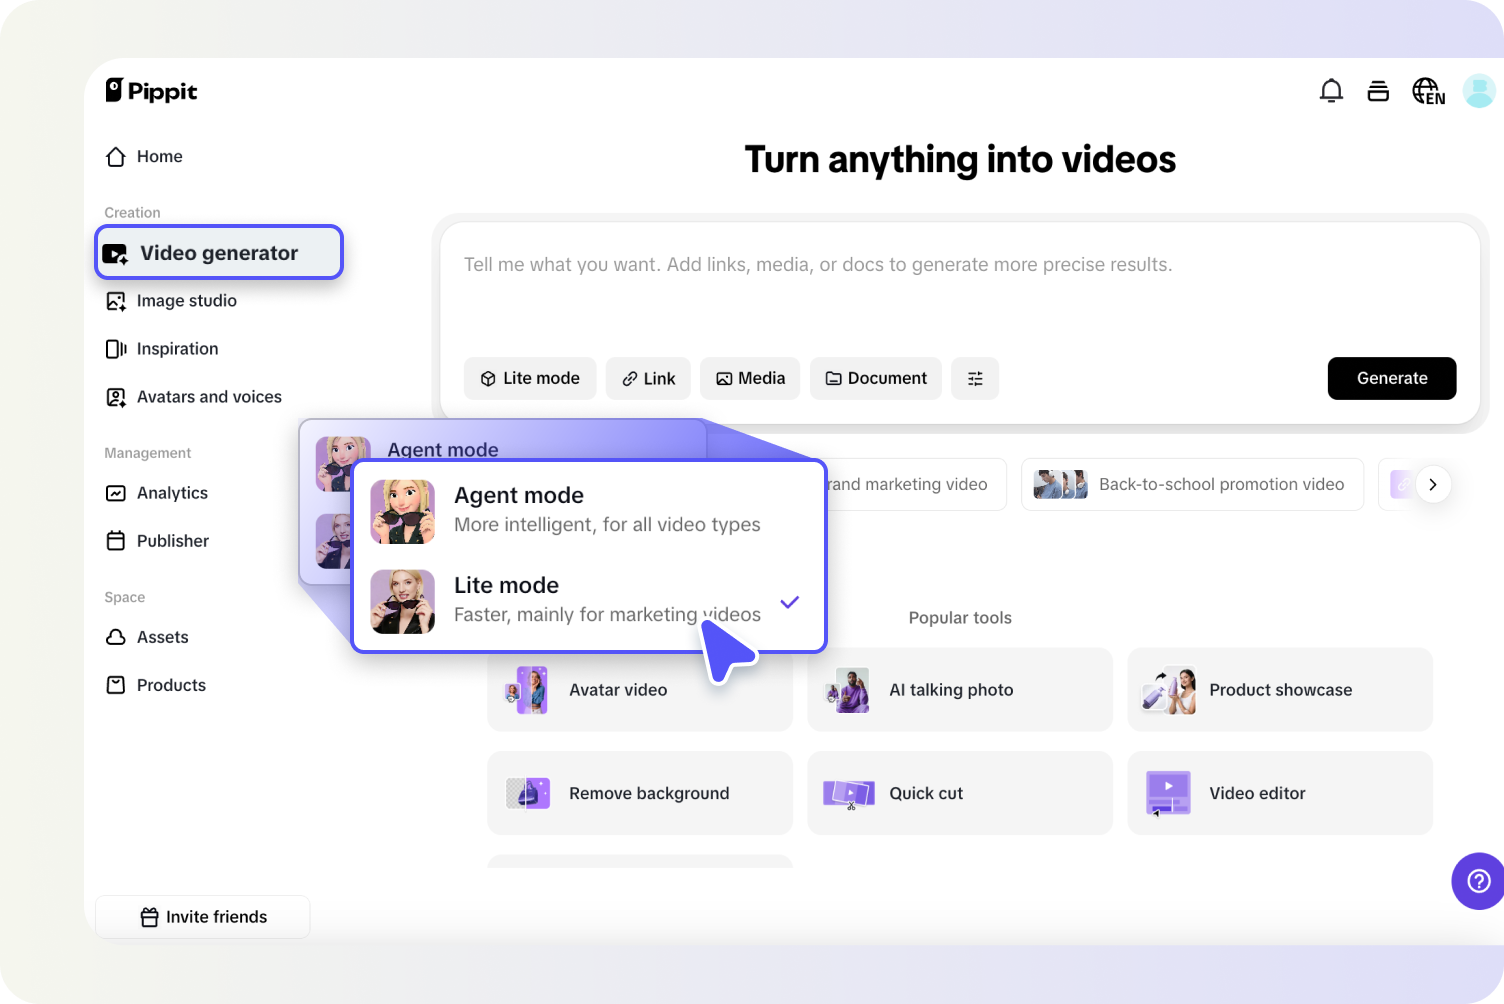Open Products in the sidebar
Image resolution: width=1504 pixels, height=1004 pixels.
pyautogui.click(x=156, y=685)
